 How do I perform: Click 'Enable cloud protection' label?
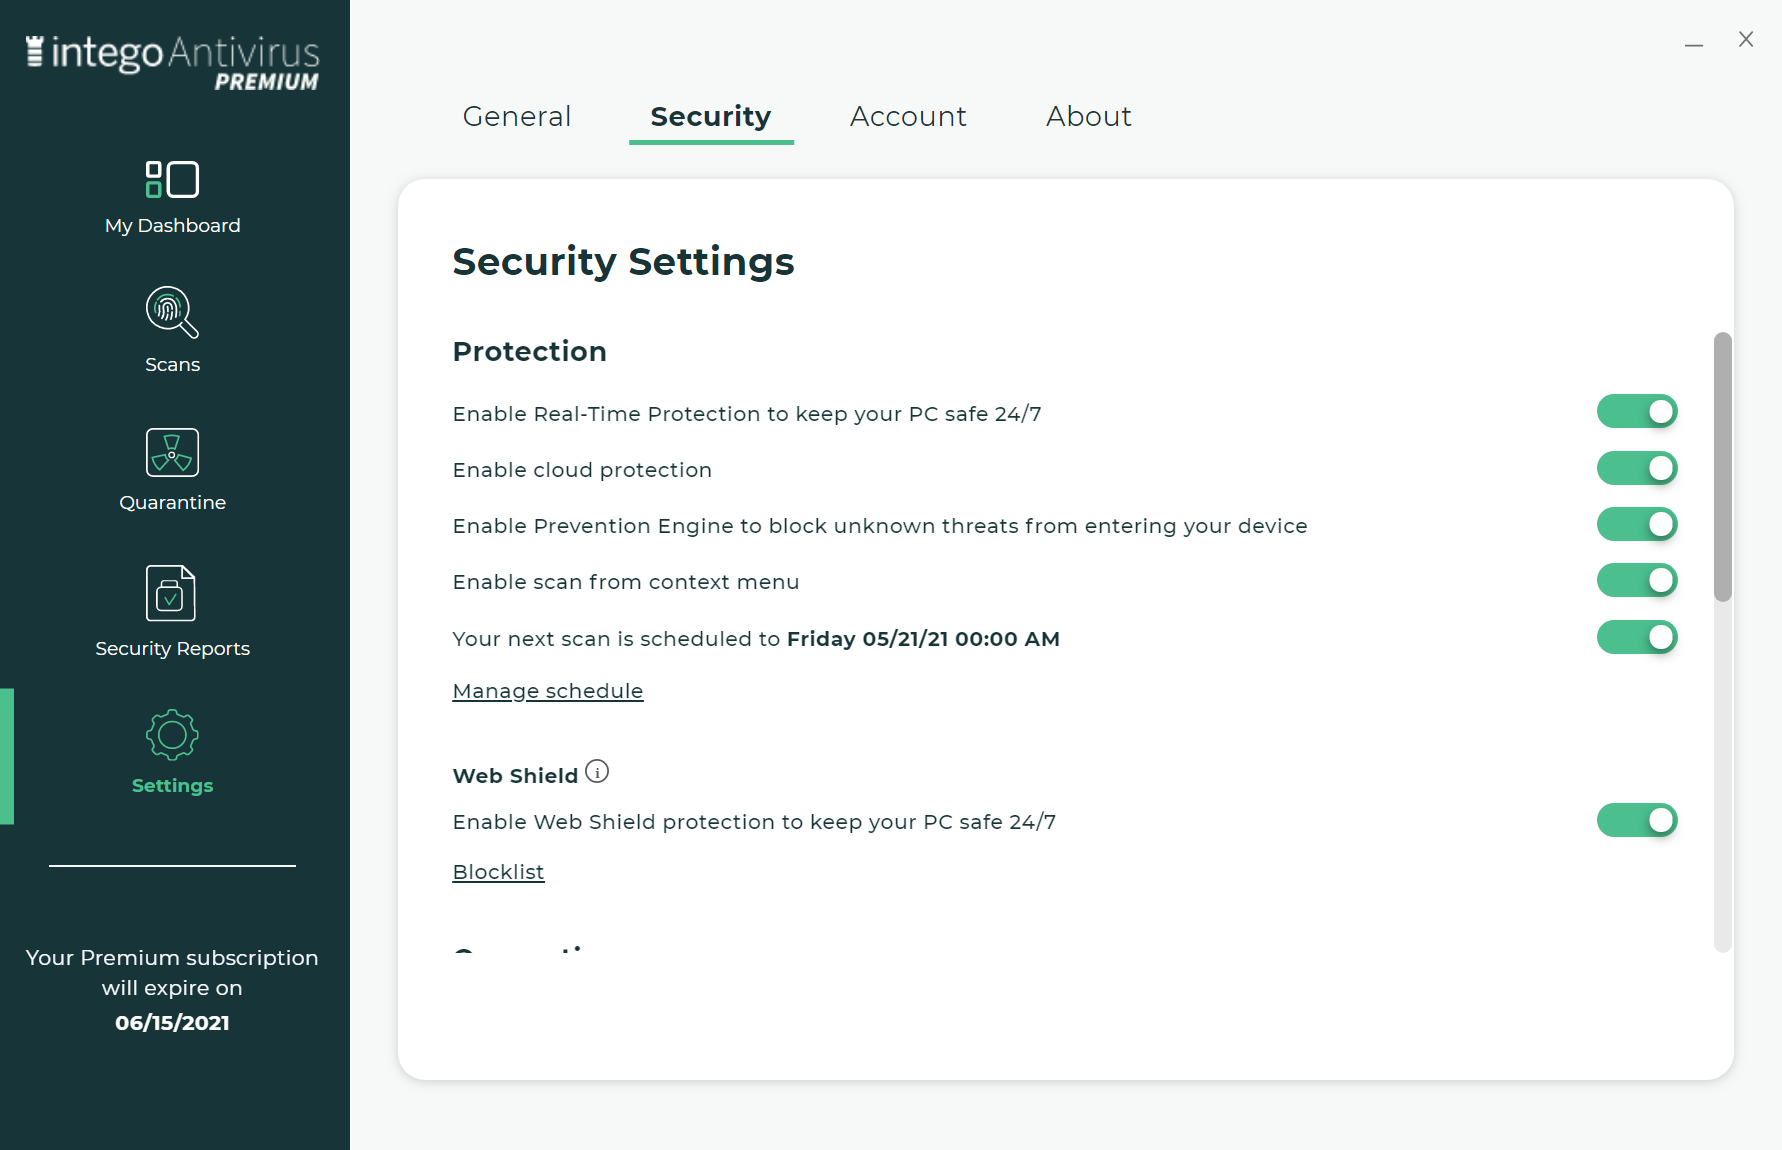[582, 470]
